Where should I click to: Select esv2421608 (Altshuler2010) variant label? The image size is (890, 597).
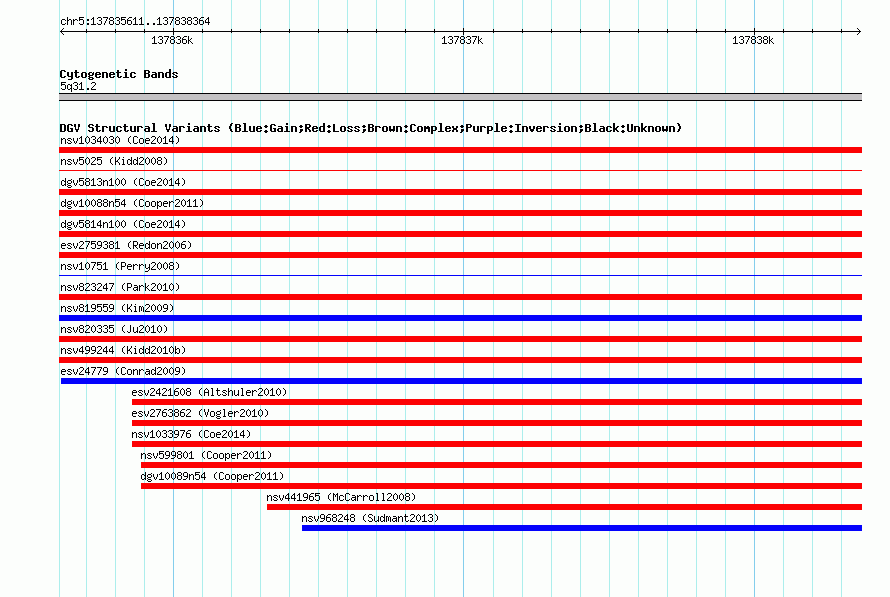pos(209,392)
